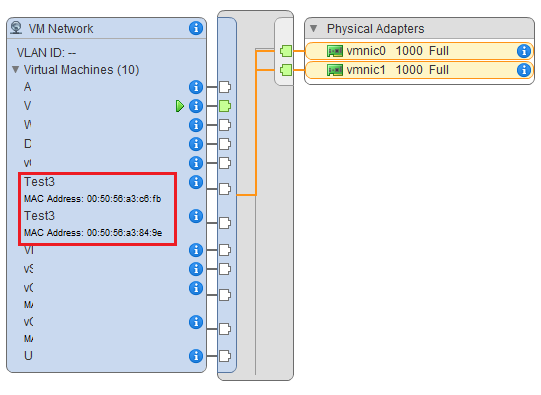Show info for powered-on VM V
The image size is (541, 395).
(196, 106)
